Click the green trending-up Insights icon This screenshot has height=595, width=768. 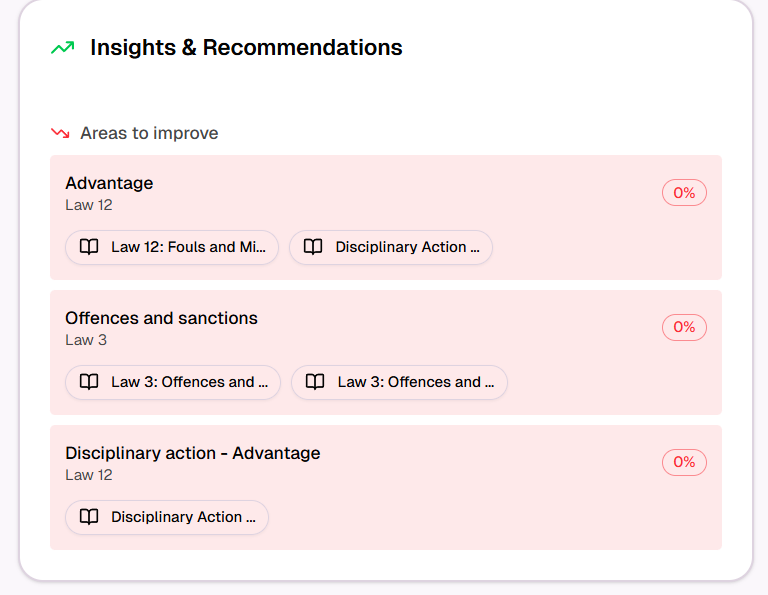[x=63, y=47]
